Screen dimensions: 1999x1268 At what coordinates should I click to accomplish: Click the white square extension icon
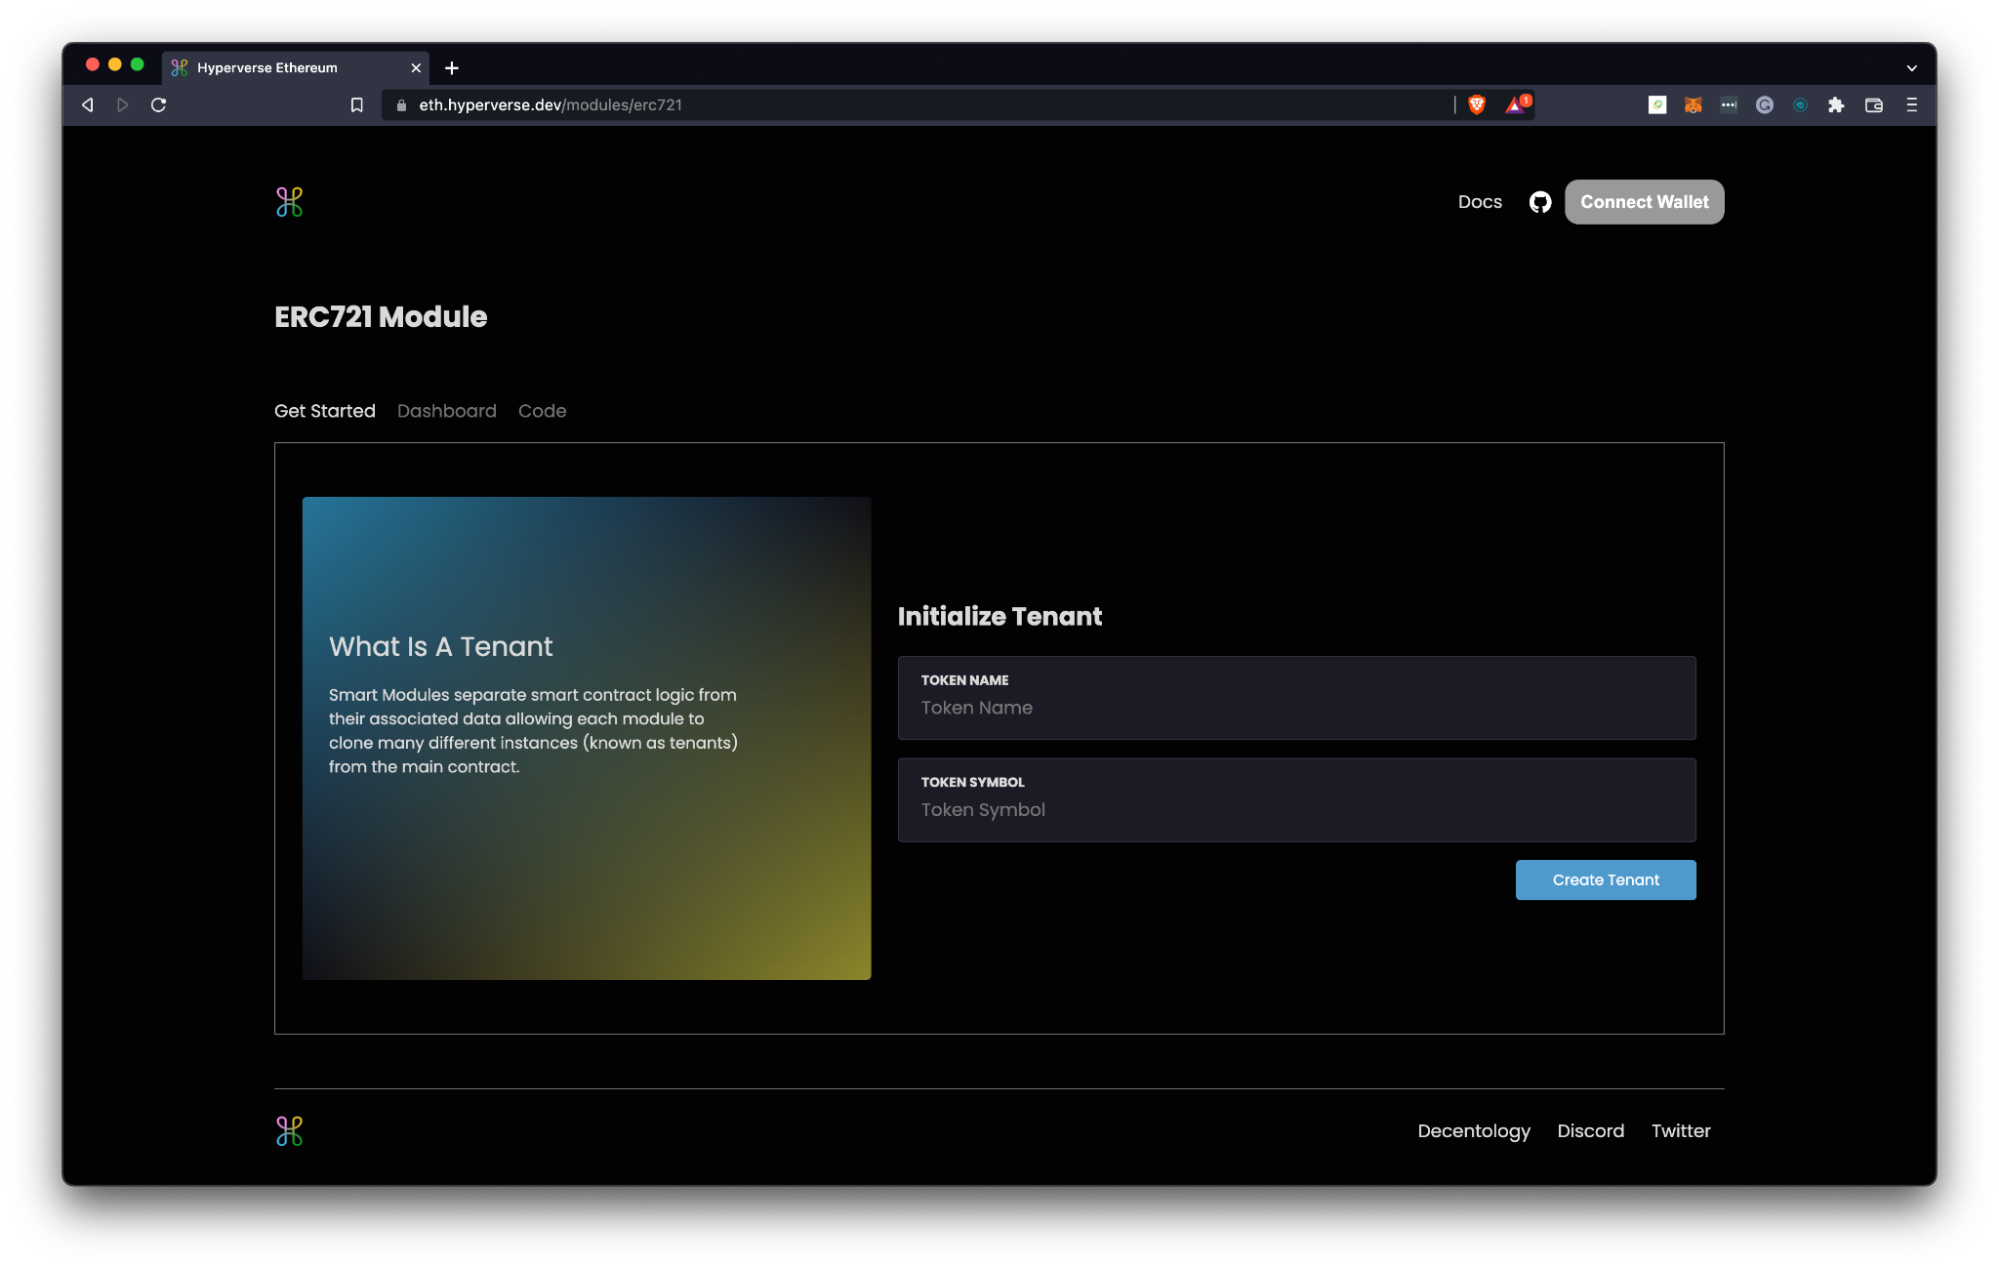tap(1657, 105)
